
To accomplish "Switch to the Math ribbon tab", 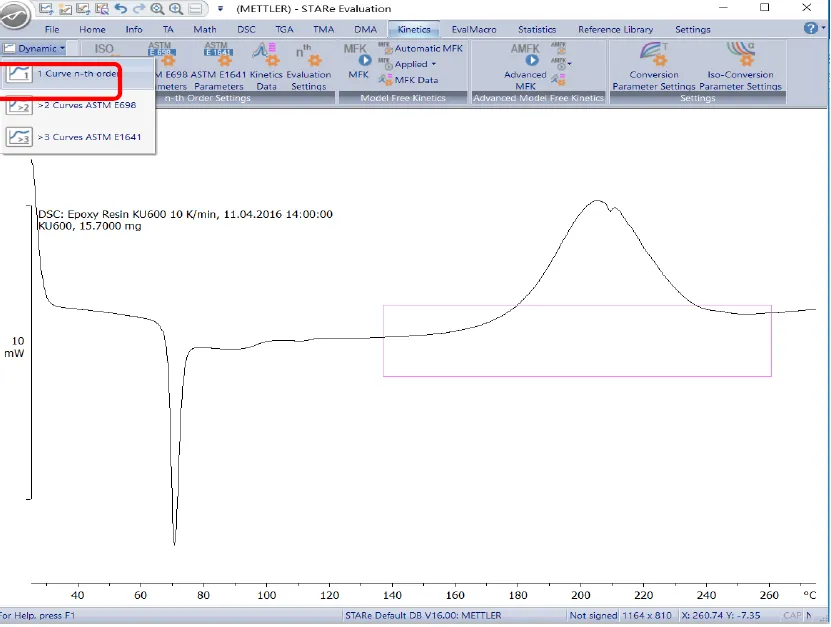I will point(205,29).
